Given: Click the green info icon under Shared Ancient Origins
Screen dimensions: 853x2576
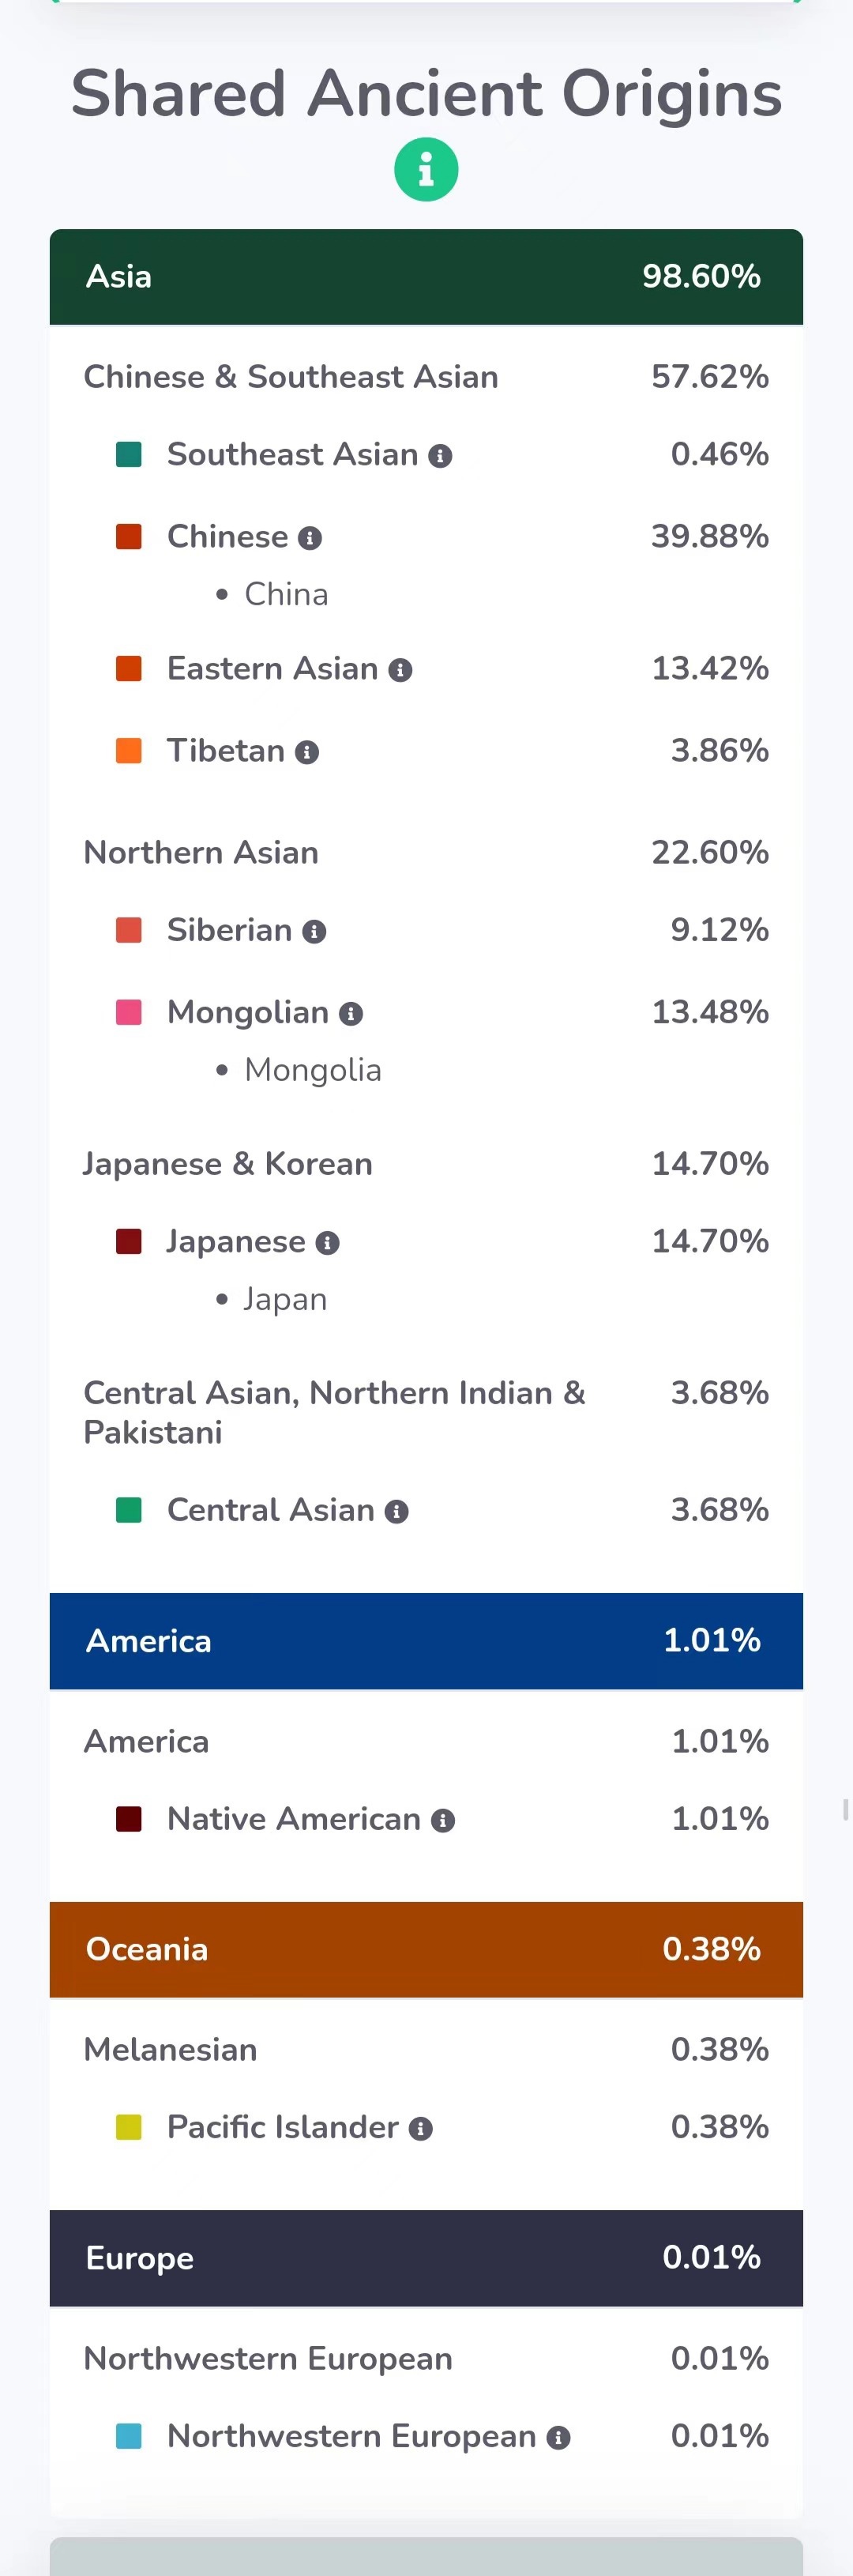Looking at the screenshot, I should point(426,169).
